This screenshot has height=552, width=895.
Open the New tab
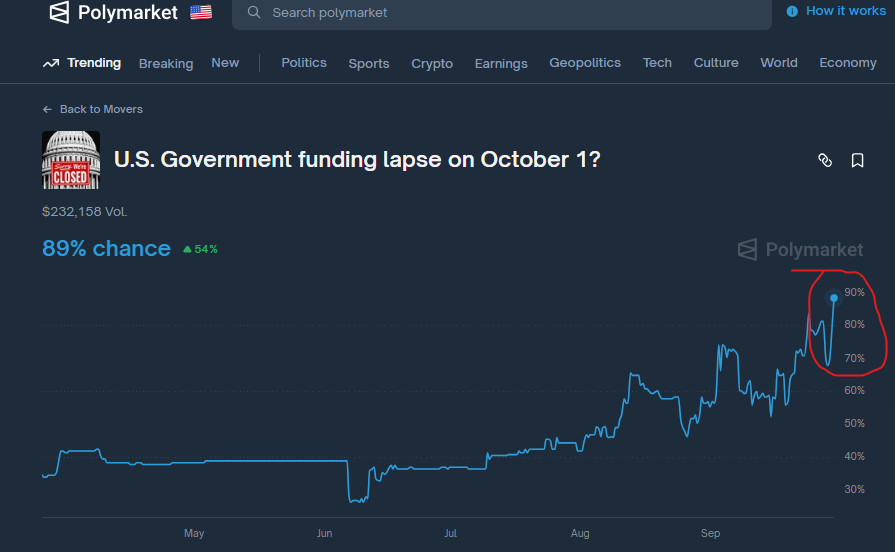coord(225,63)
